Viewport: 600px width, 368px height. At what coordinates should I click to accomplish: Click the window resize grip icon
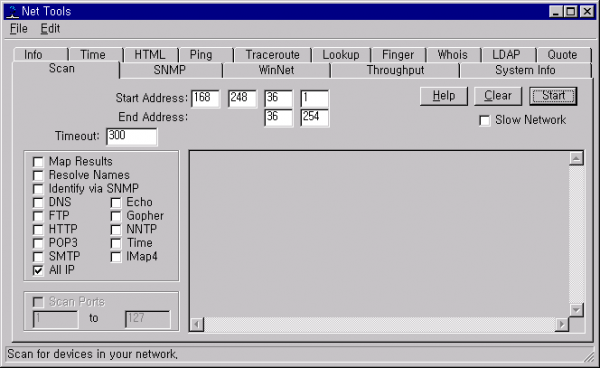pyautogui.click(x=589, y=357)
